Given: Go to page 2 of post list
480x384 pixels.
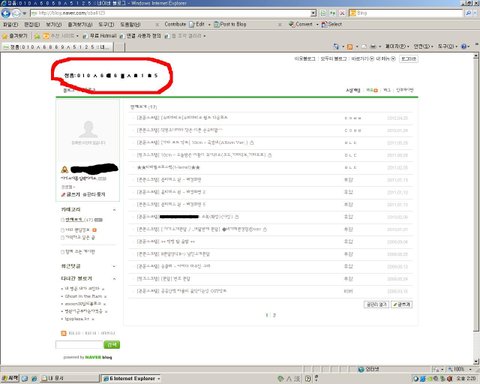Looking at the screenshot, I should 274,315.
